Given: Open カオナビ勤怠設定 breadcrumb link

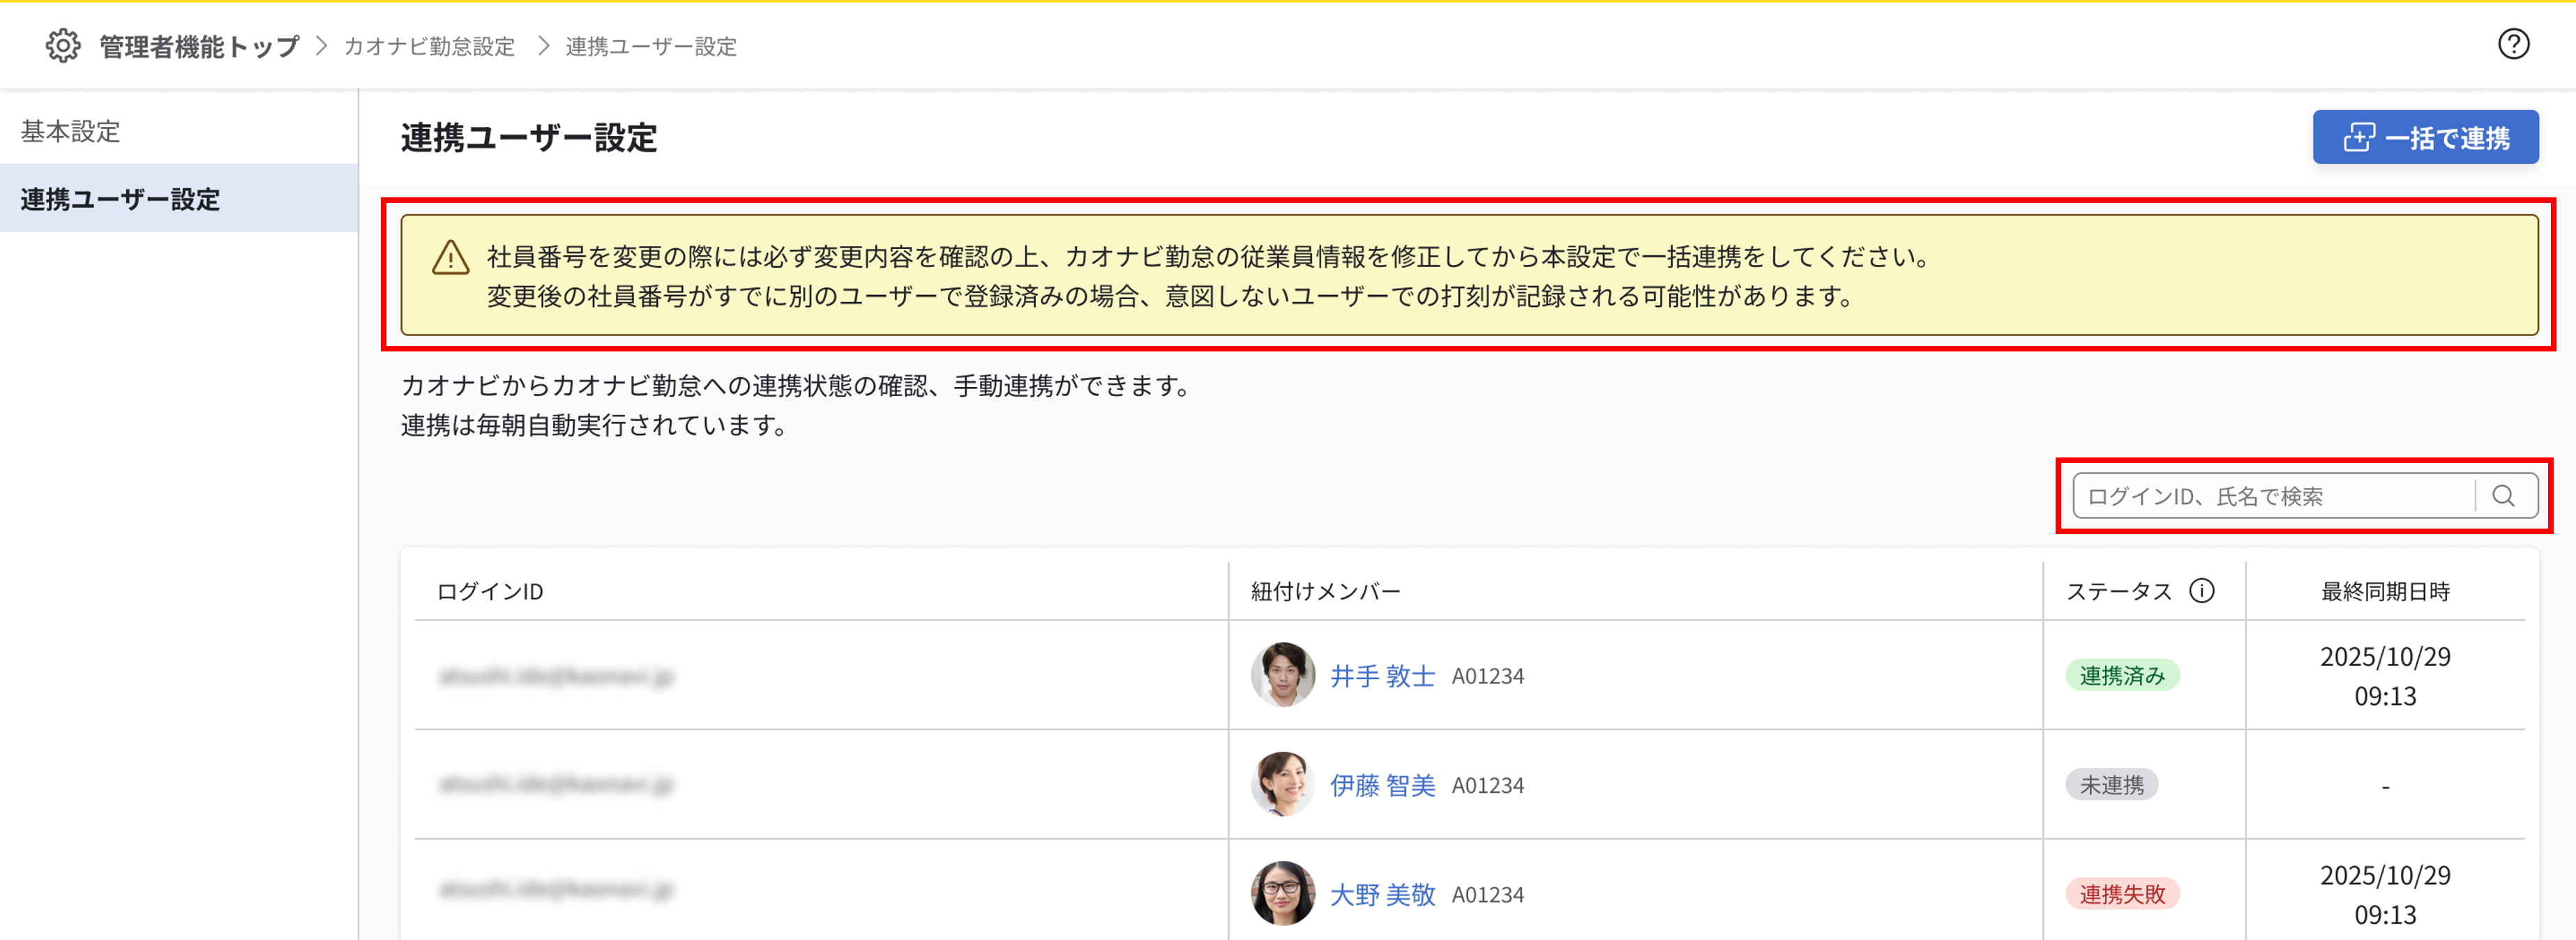Looking at the screenshot, I should [429, 46].
